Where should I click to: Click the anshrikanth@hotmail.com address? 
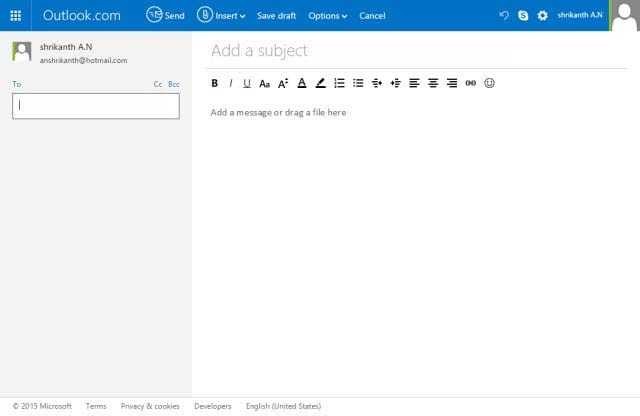83,60
